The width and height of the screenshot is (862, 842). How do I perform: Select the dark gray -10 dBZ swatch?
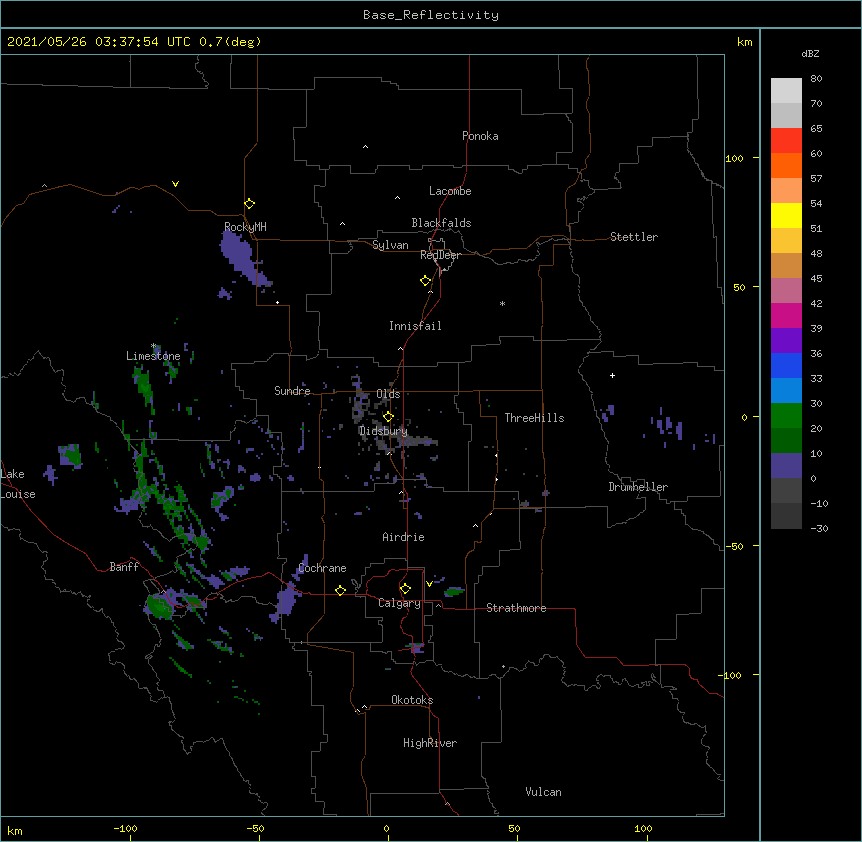786,516
